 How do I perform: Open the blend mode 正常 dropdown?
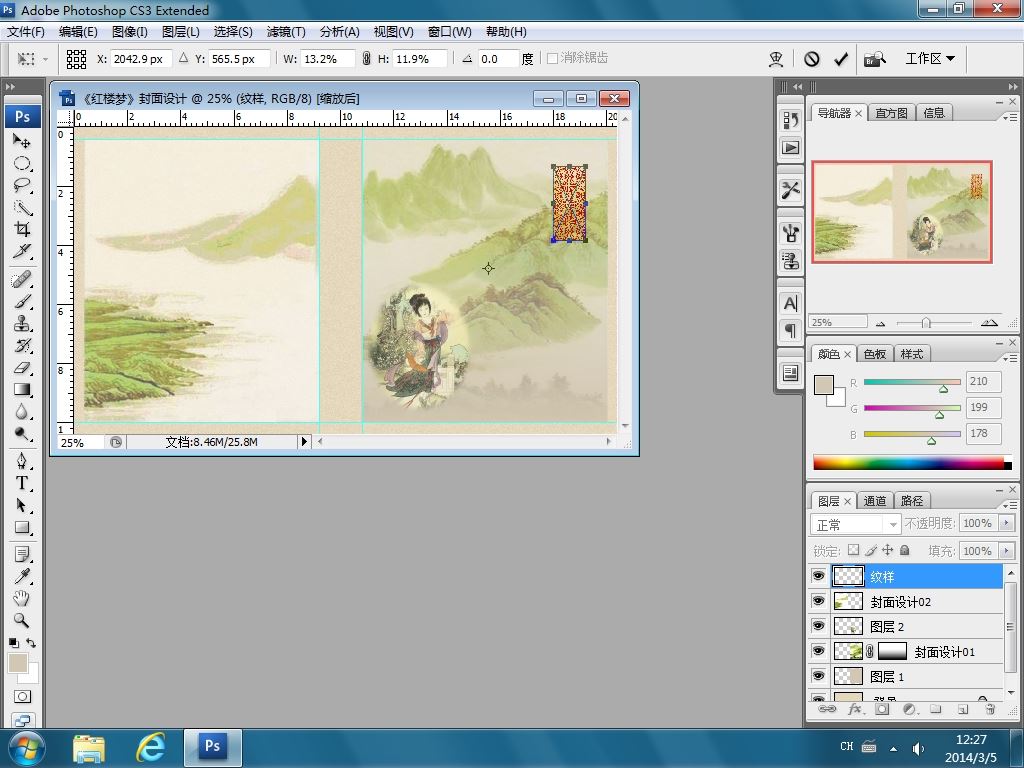[855, 524]
